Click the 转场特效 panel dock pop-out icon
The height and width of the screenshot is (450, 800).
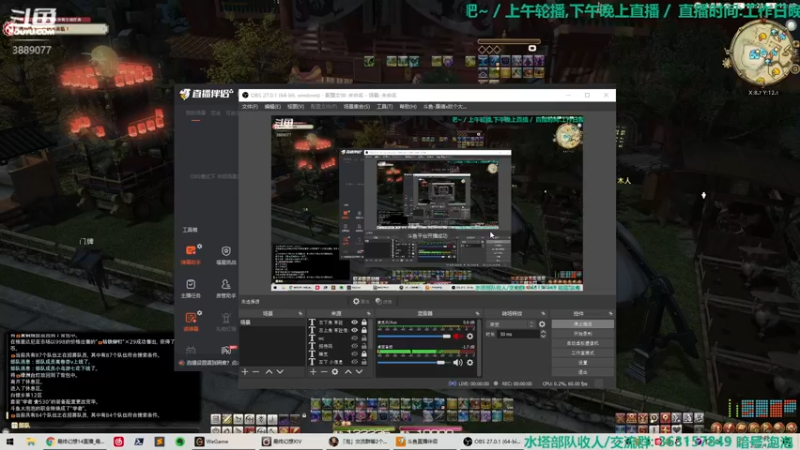pos(543,313)
